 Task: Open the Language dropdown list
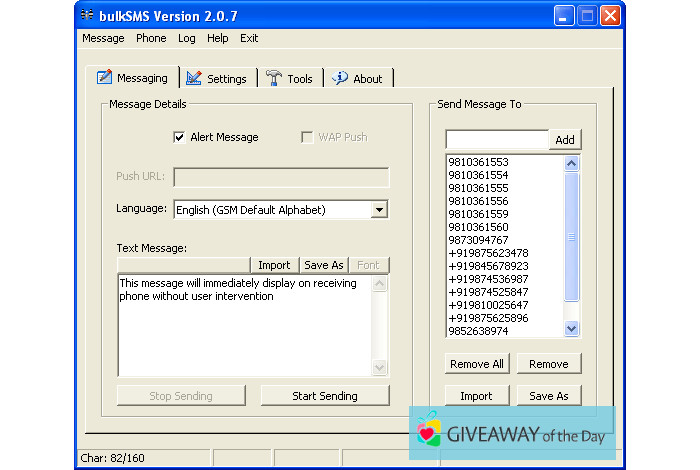coord(379,210)
